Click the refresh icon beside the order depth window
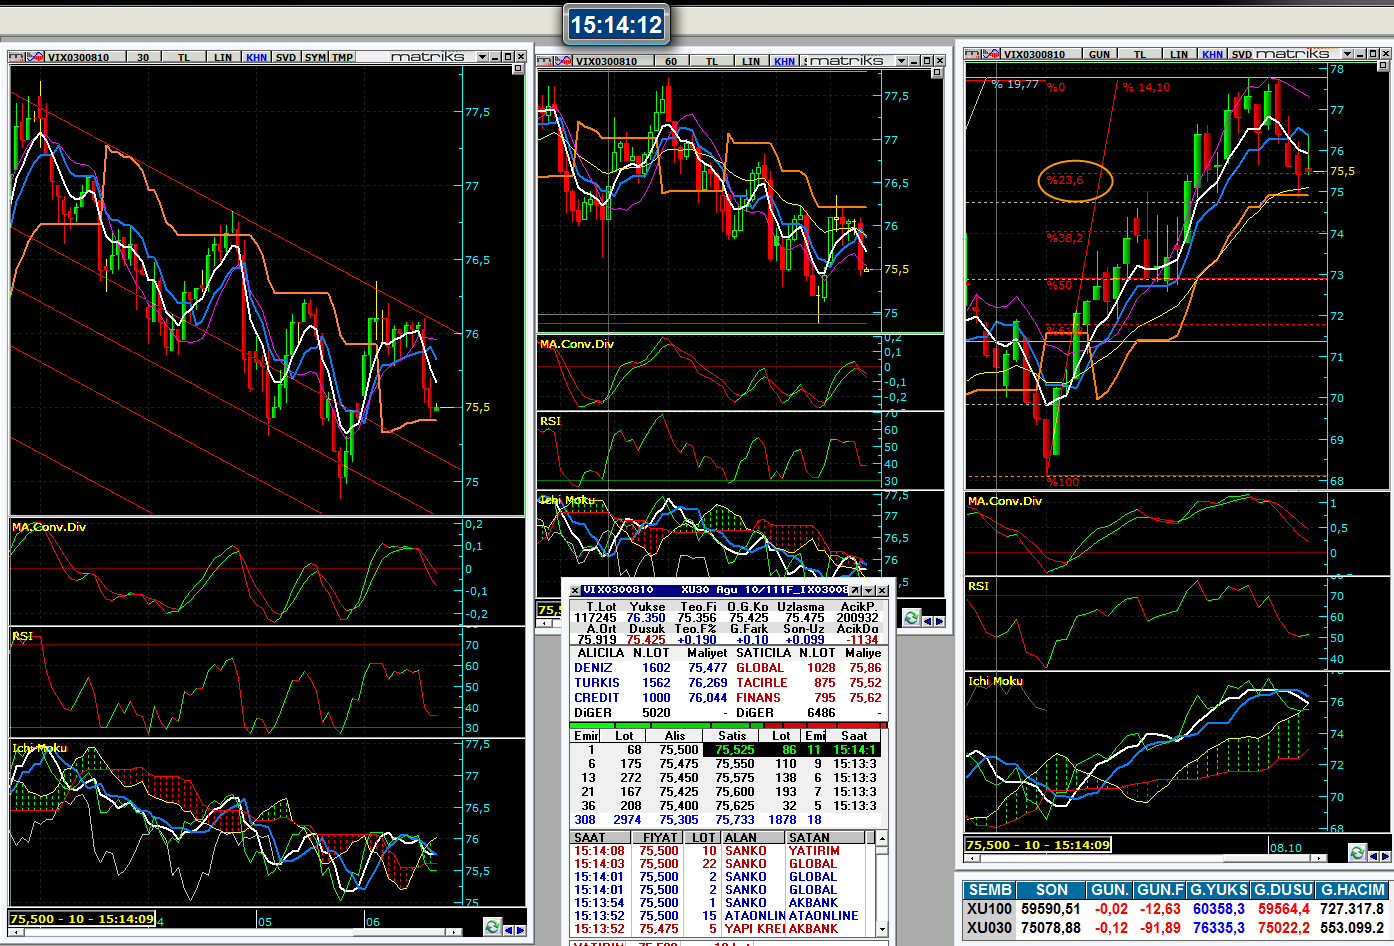Image resolution: width=1394 pixels, height=946 pixels. [x=911, y=618]
